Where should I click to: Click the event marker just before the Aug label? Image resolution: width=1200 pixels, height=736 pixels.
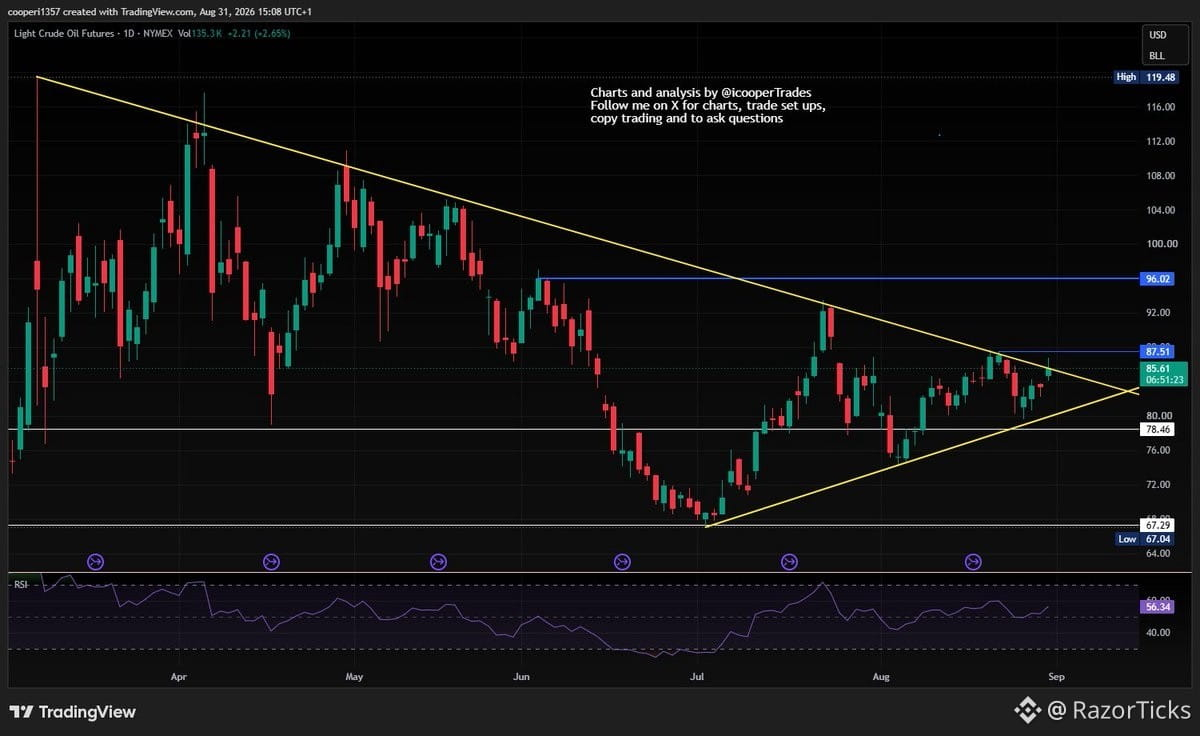[x=789, y=562]
